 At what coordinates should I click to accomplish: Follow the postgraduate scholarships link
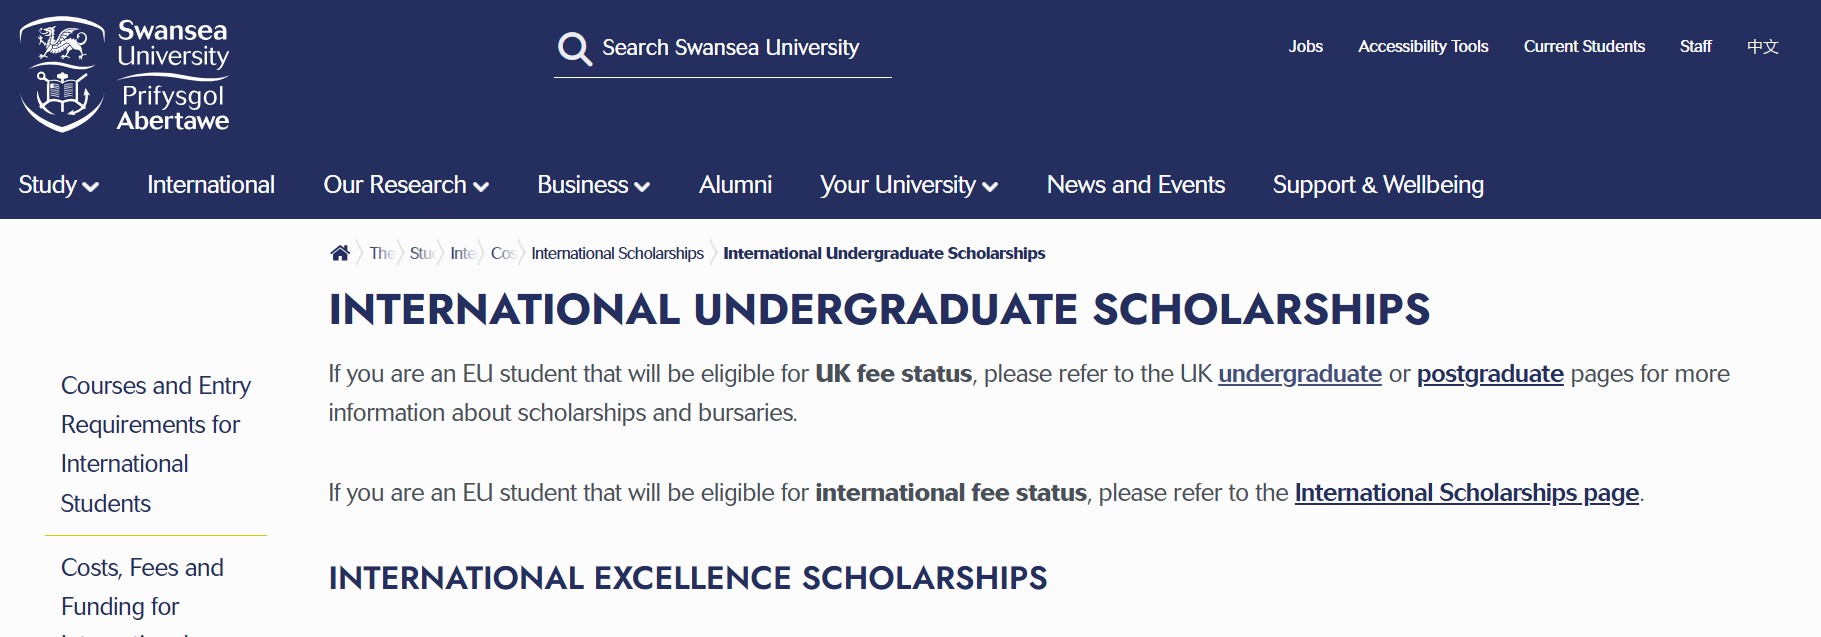coord(1489,374)
